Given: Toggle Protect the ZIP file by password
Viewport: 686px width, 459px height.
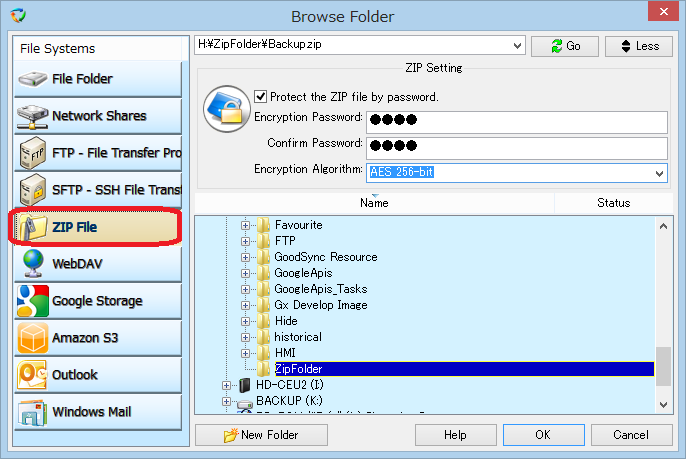Looking at the screenshot, I should [261, 96].
